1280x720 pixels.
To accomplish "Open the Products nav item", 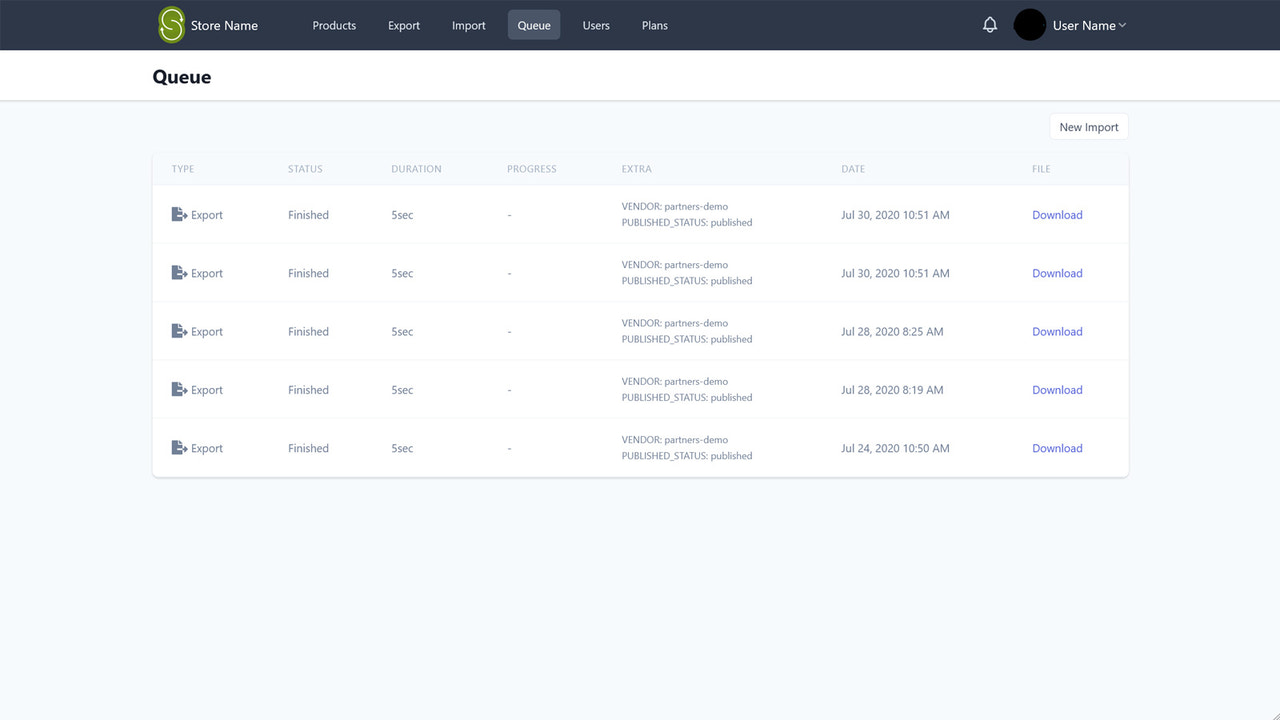I will [334, 25].
